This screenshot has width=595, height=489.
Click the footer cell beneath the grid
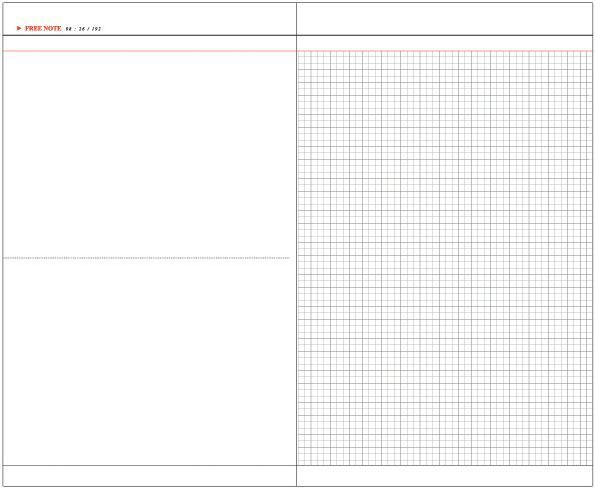tap(444, 476)
